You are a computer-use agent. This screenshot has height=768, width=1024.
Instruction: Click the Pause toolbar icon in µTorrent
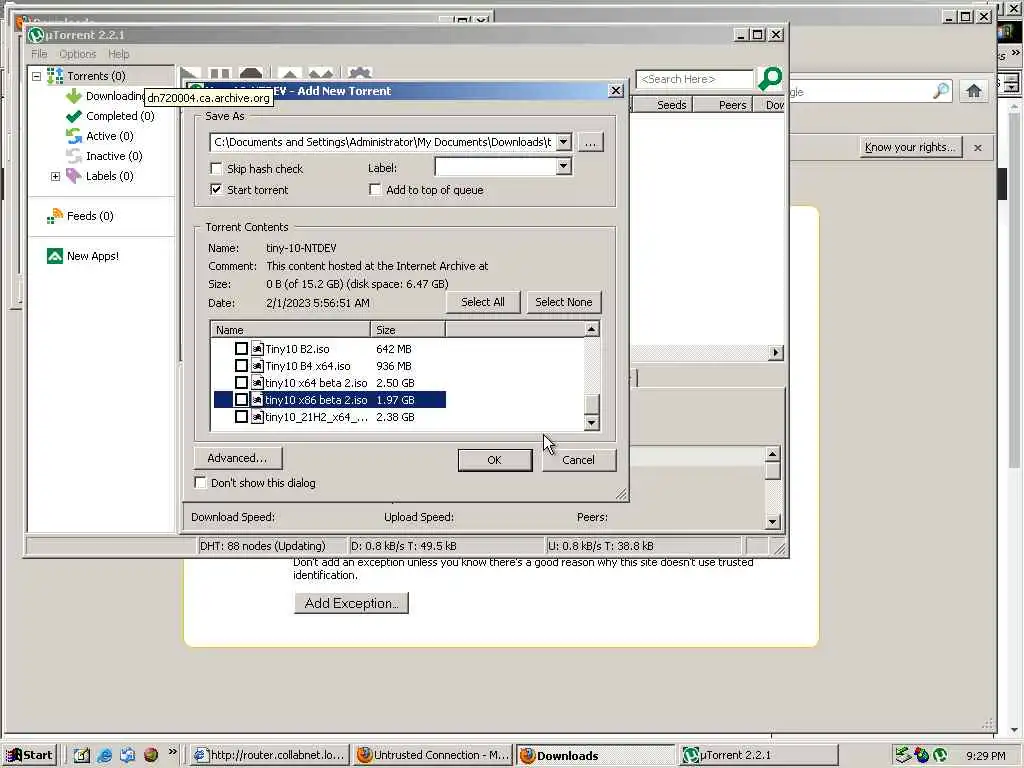coord(219,74)
